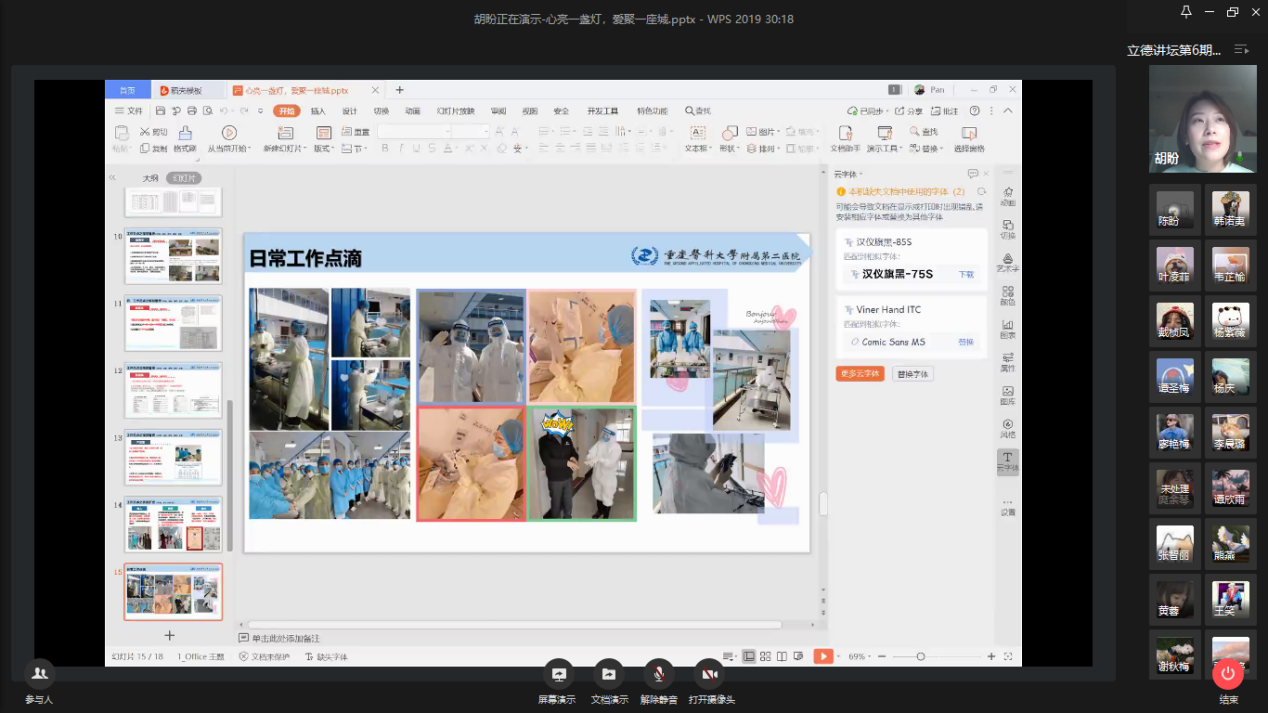Unmute microphone with 解除静音
The image size is (1268, 713).
pos(658,674)
